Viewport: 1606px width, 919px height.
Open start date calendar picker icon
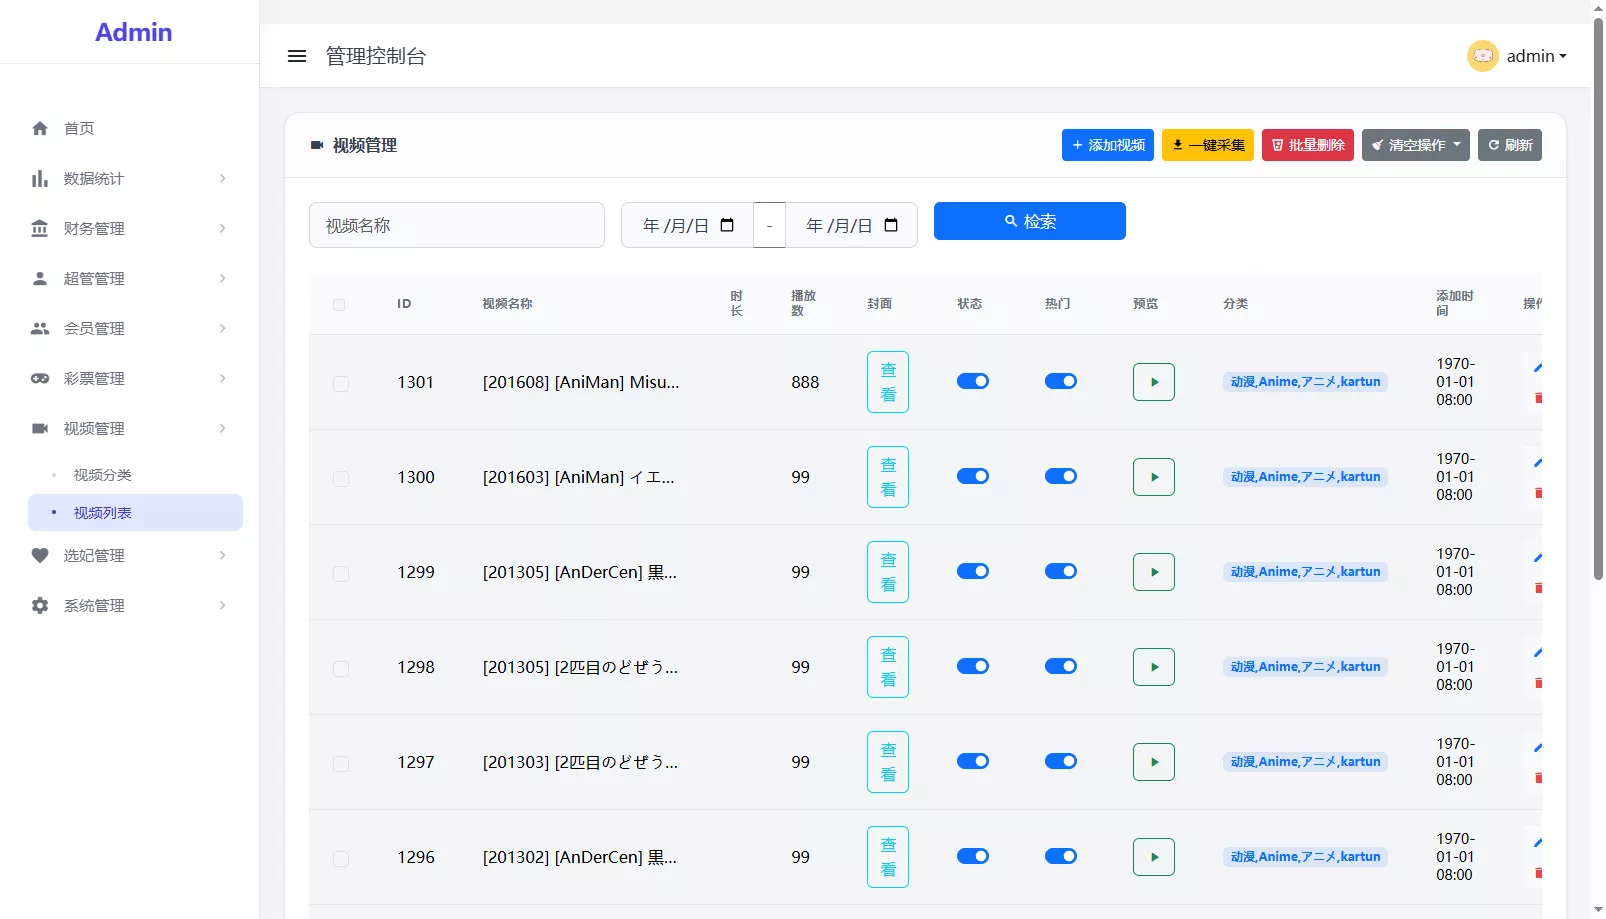click(x=727, y=225)
